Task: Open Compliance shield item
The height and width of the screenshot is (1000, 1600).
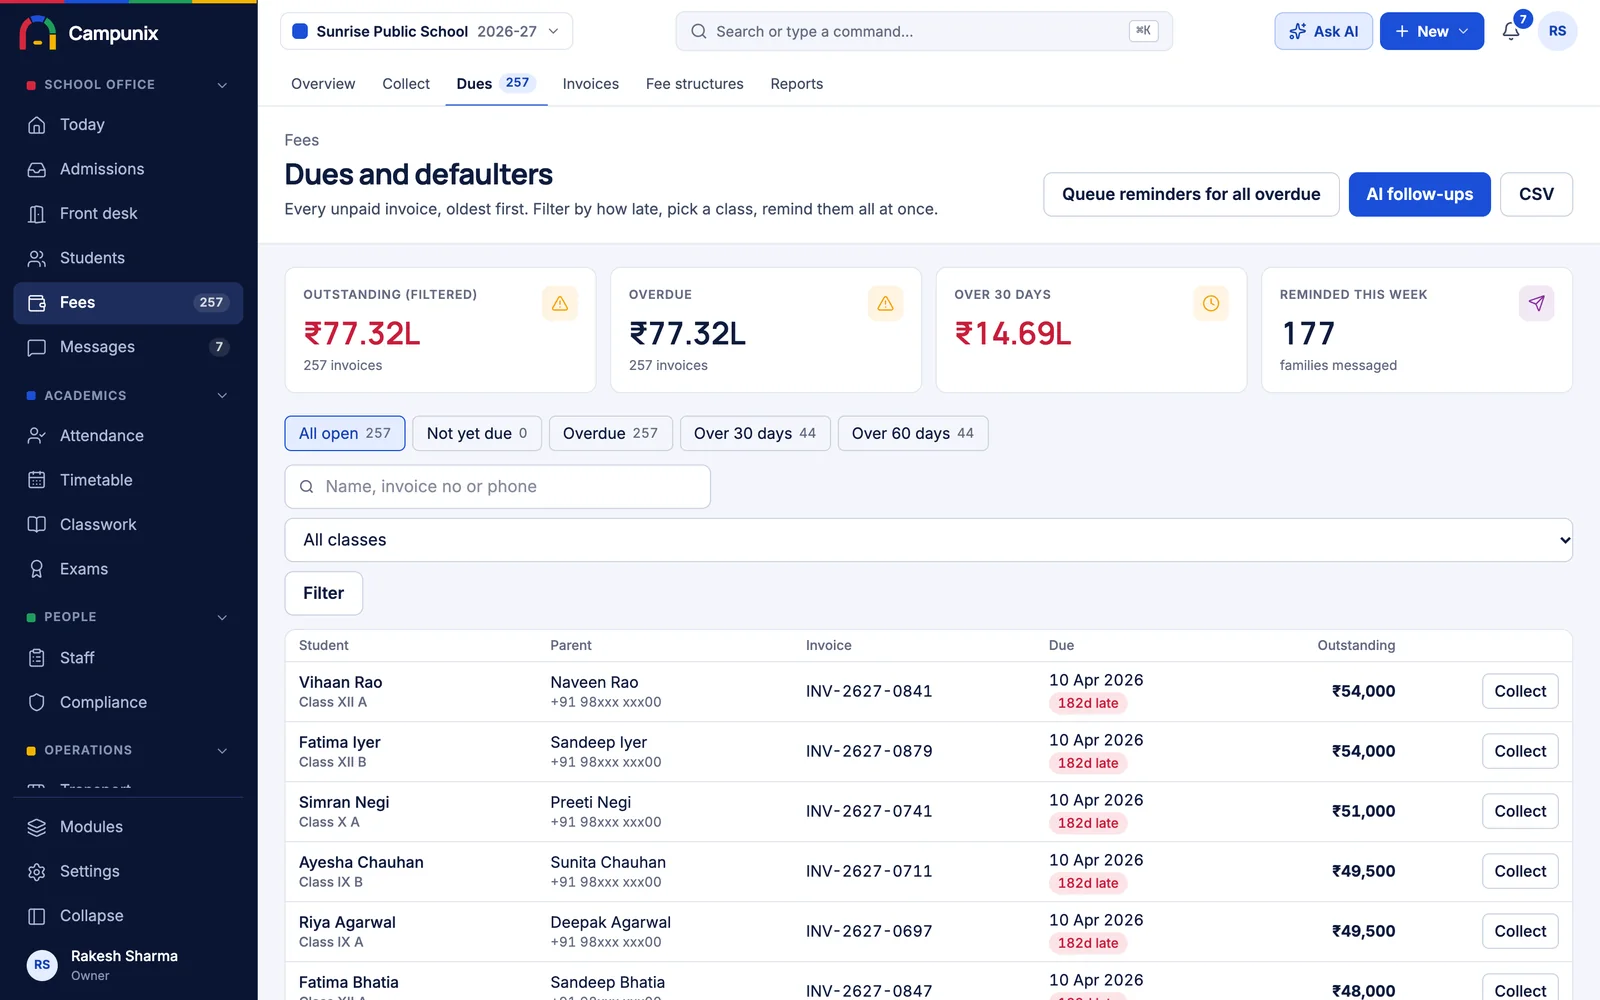Action: click(128, 702)
